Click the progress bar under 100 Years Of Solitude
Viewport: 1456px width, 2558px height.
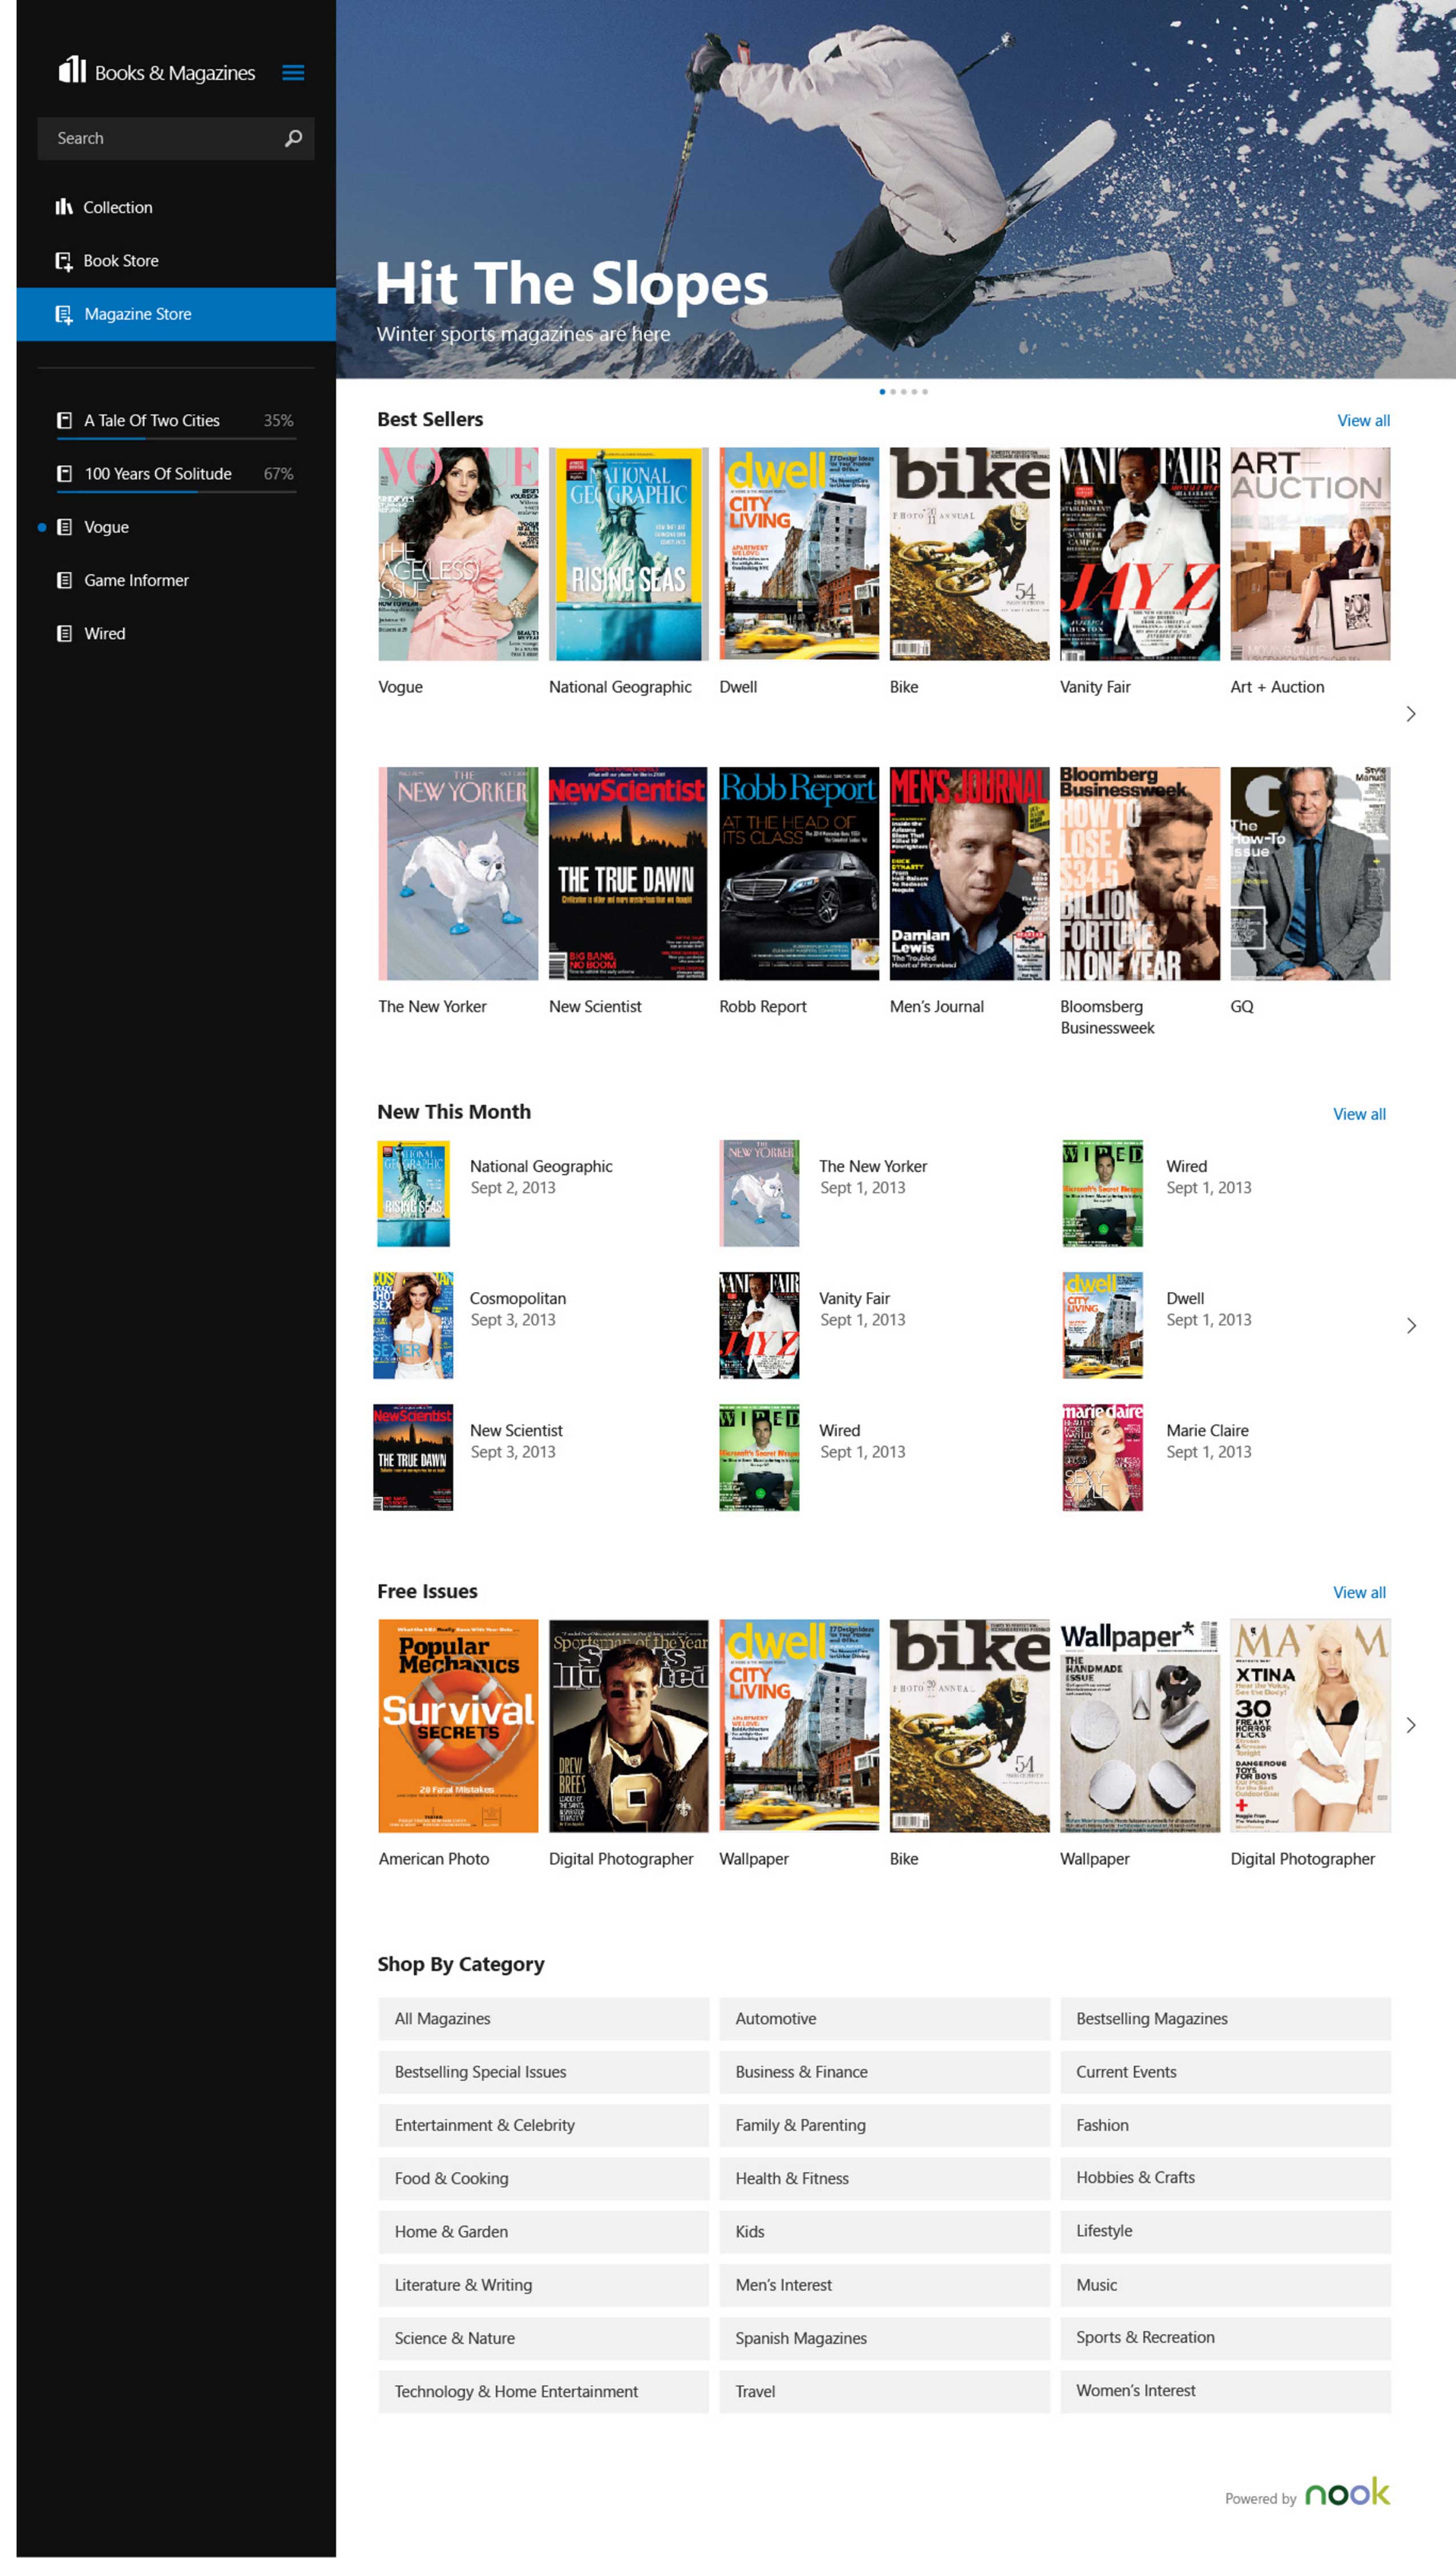176,492
